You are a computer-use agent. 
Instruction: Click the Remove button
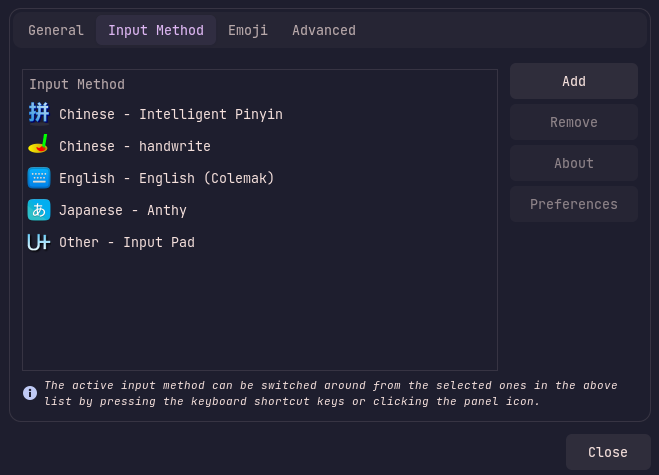574,122
